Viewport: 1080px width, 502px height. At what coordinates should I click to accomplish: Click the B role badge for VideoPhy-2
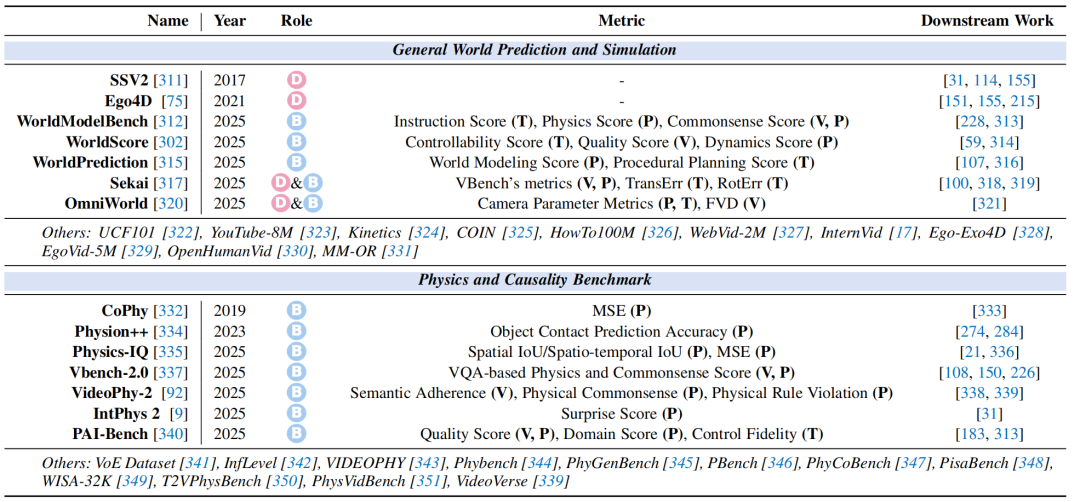point(296,393)
